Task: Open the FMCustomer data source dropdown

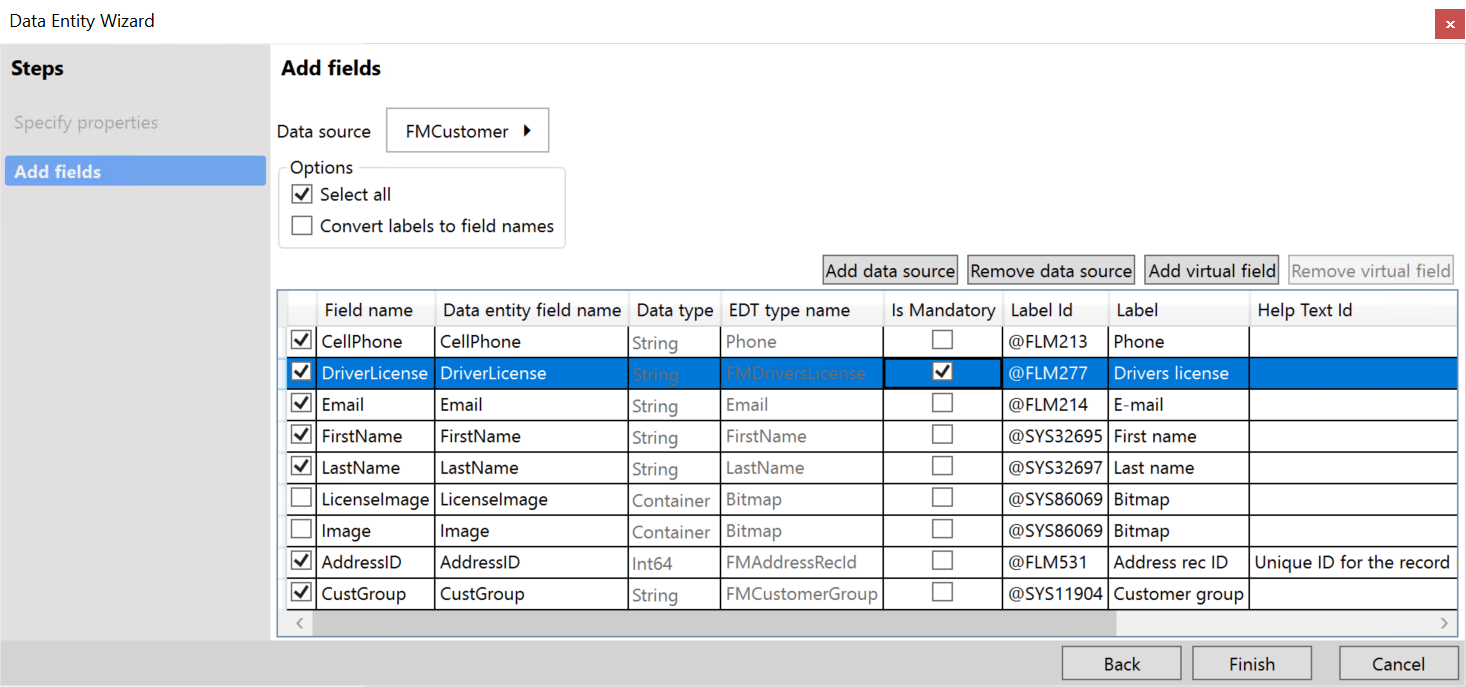Action: [x=467, y=131]
